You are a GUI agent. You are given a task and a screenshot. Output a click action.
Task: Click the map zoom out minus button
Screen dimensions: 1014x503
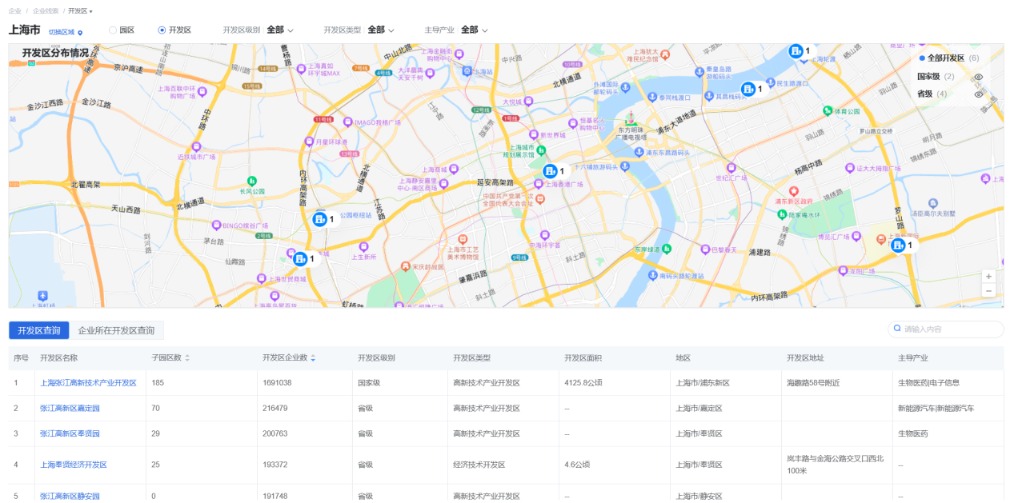pos(989,291)
